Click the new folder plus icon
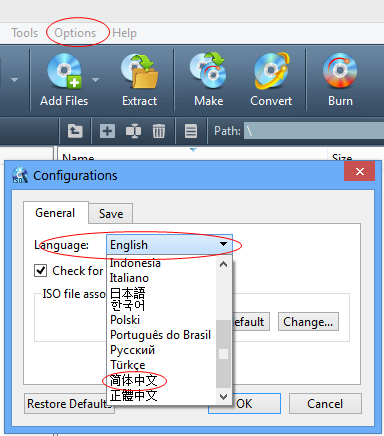Viewport: 384px width, 436px height. click(x=107, y=131)
